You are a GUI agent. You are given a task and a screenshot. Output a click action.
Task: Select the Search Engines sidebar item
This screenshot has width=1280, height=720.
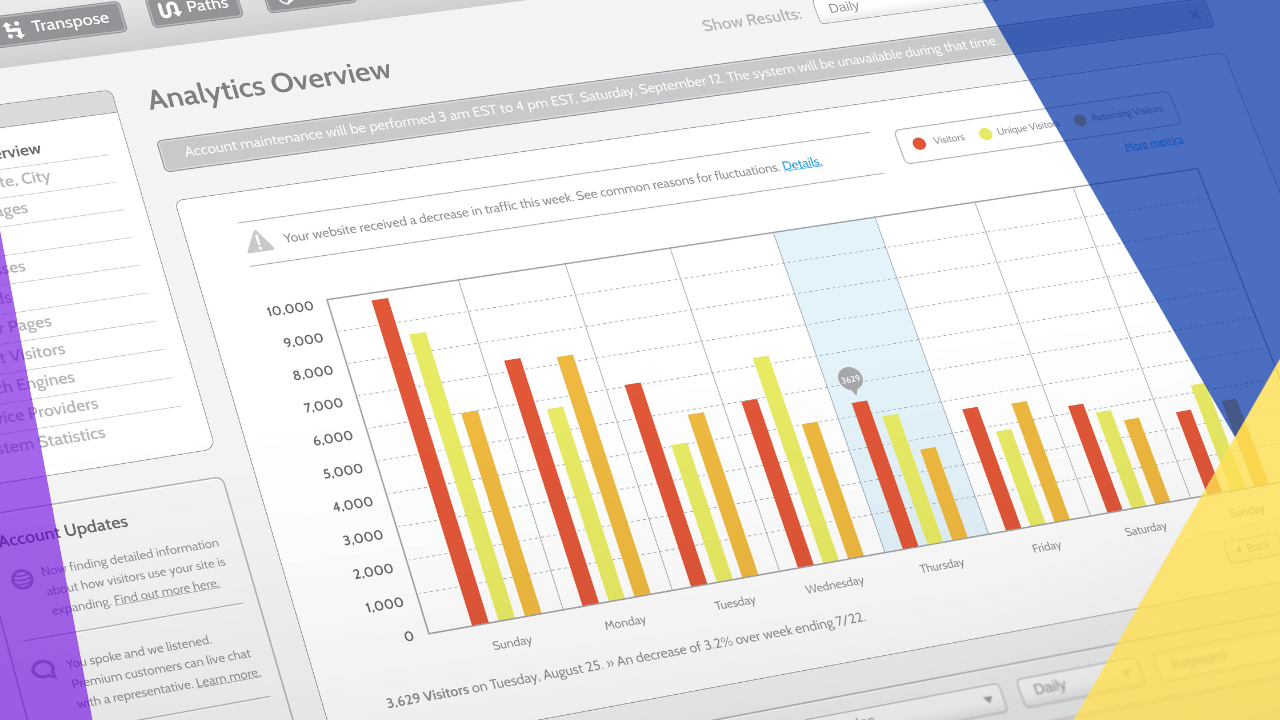pyautogui.click(x=37, y=383)
